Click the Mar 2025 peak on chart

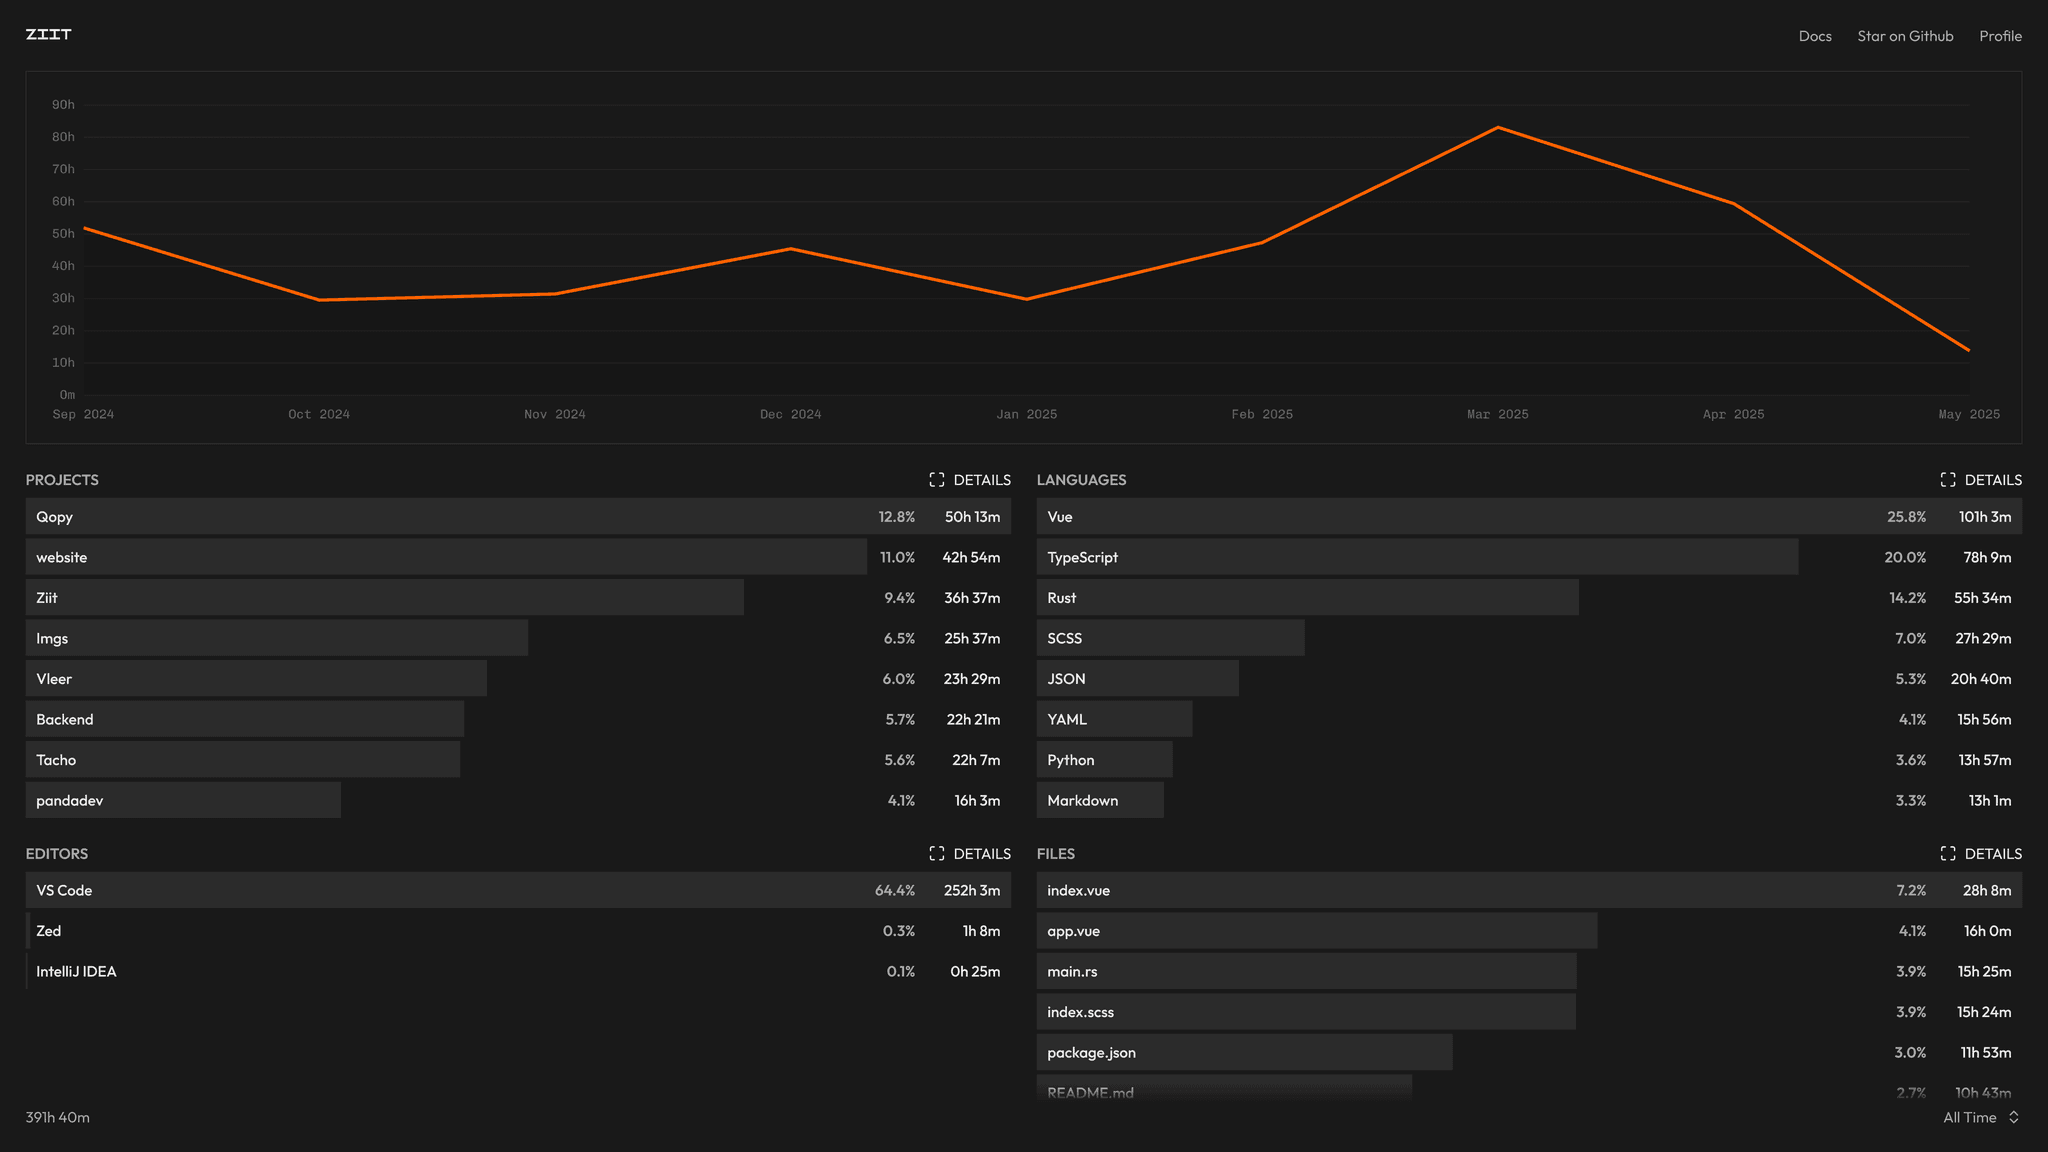click(1497, 128)
